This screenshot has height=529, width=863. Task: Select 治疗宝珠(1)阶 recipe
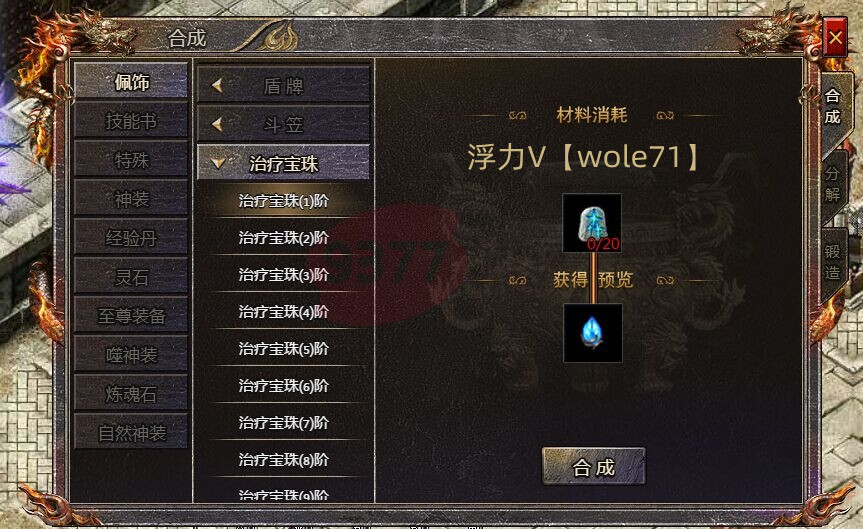[283, 201]
